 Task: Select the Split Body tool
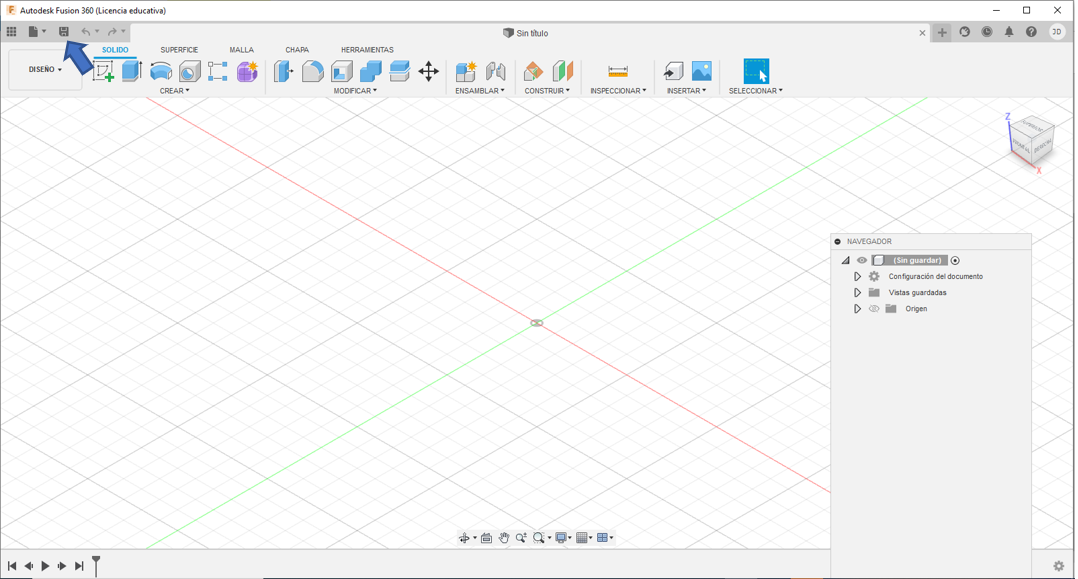[x=399, y=71]
